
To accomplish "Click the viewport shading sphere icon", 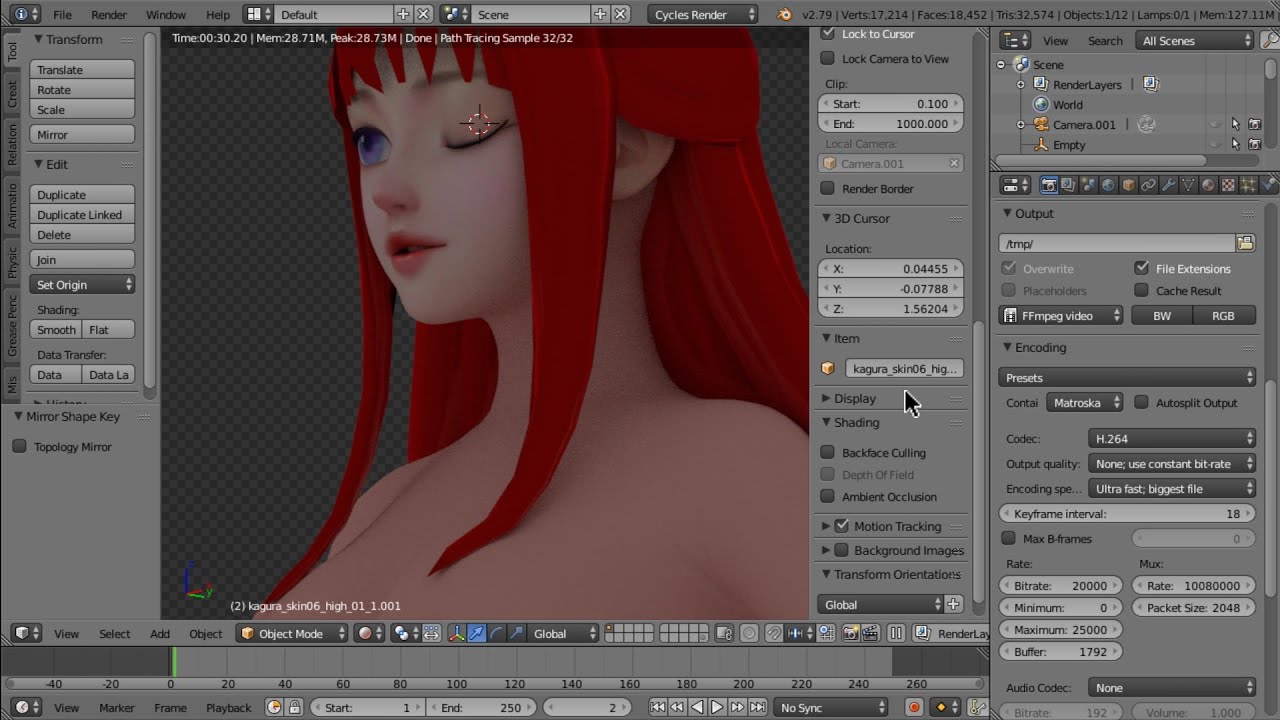I will [x=369, y=633].
